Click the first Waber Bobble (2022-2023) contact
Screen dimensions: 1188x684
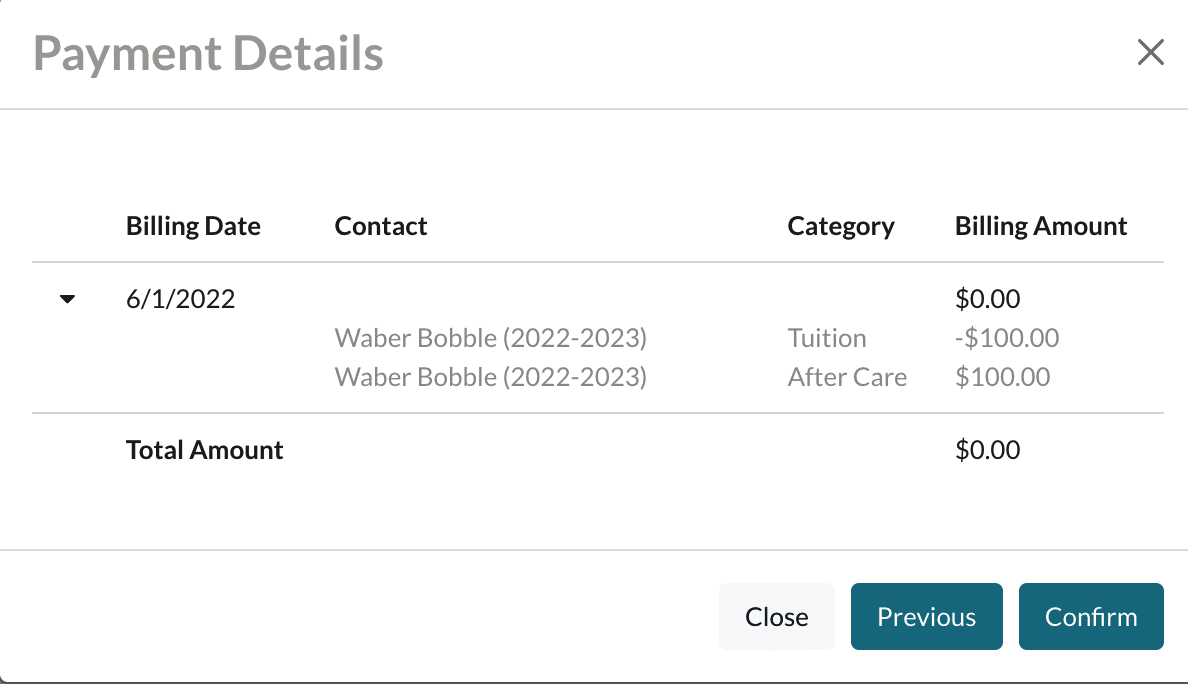coord(490,338)
